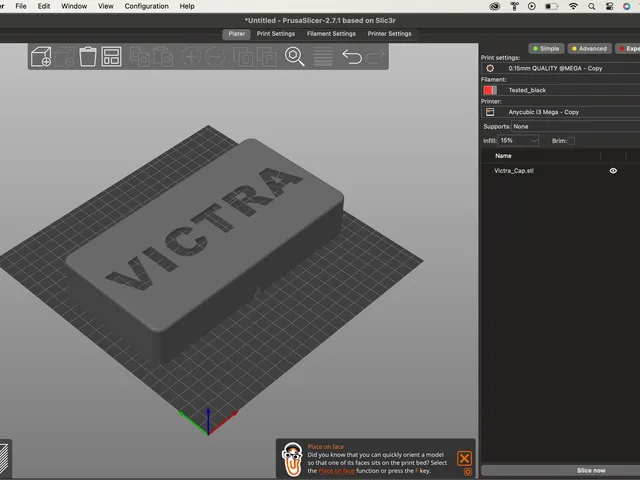Switch to the Print Settings tab

point(276,34)
